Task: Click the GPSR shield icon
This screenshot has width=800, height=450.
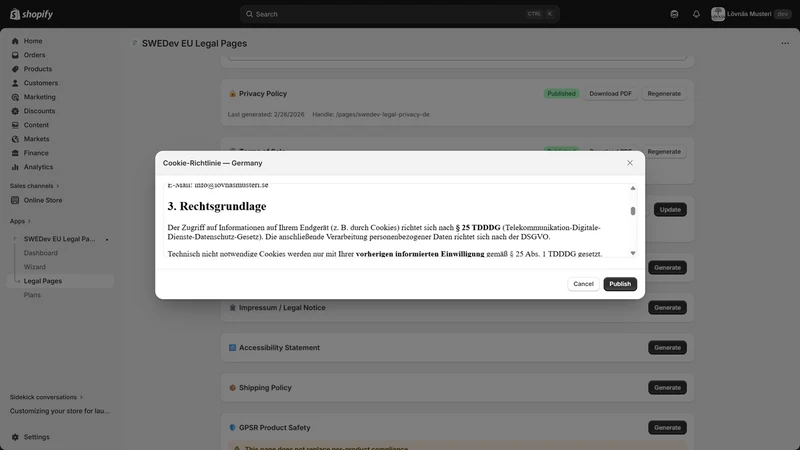Action: (x=232, y=428)
